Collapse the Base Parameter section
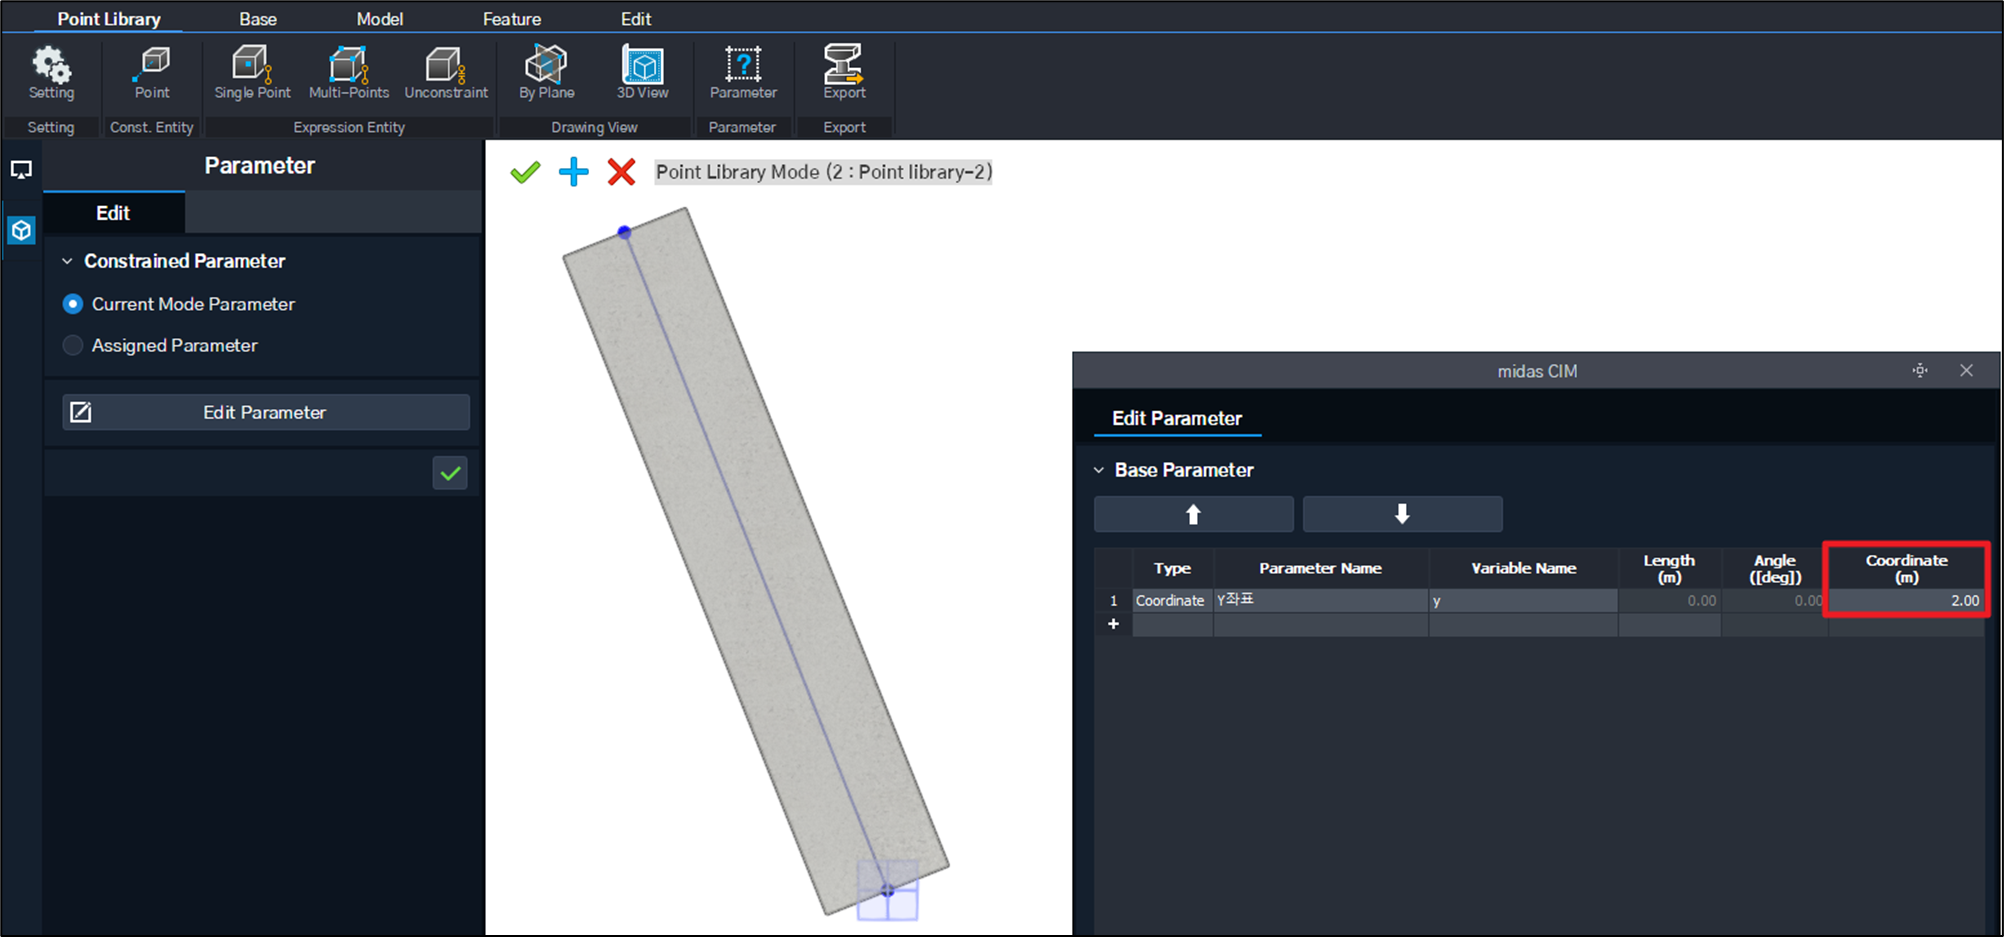 tap(1099, 470)
